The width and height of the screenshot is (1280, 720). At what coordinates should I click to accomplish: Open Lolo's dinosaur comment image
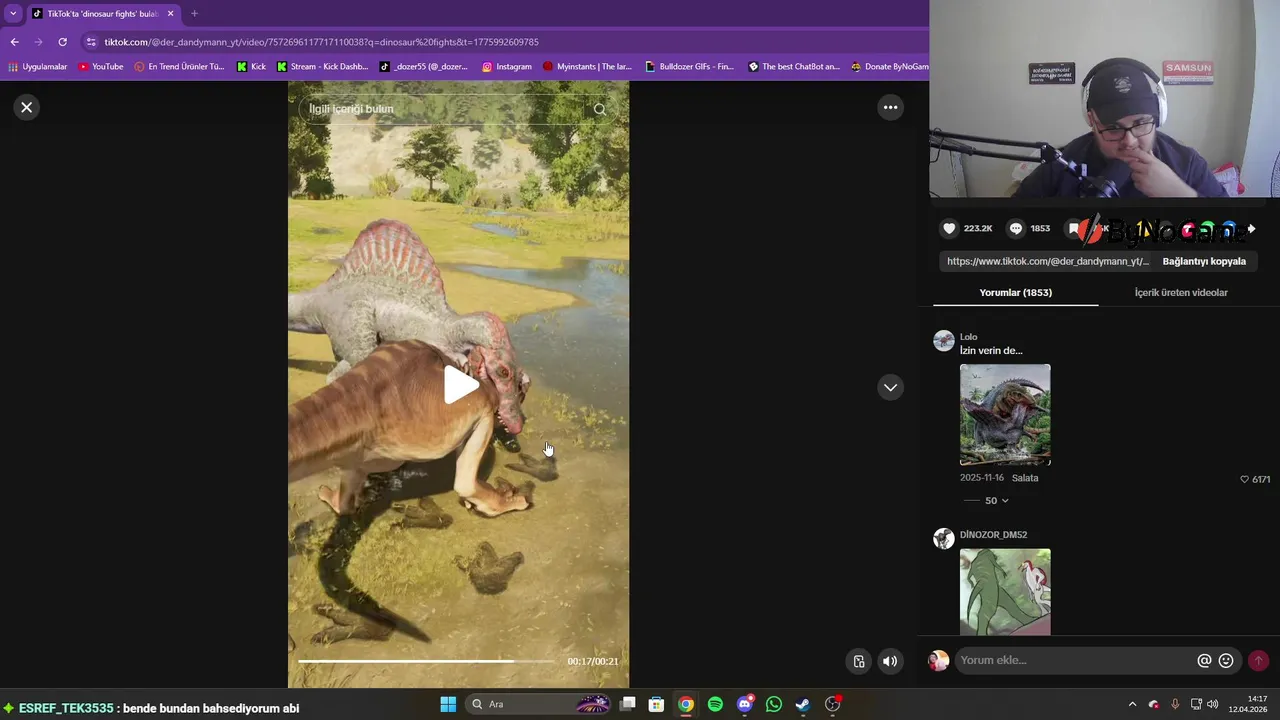(x=1005, y=415)
